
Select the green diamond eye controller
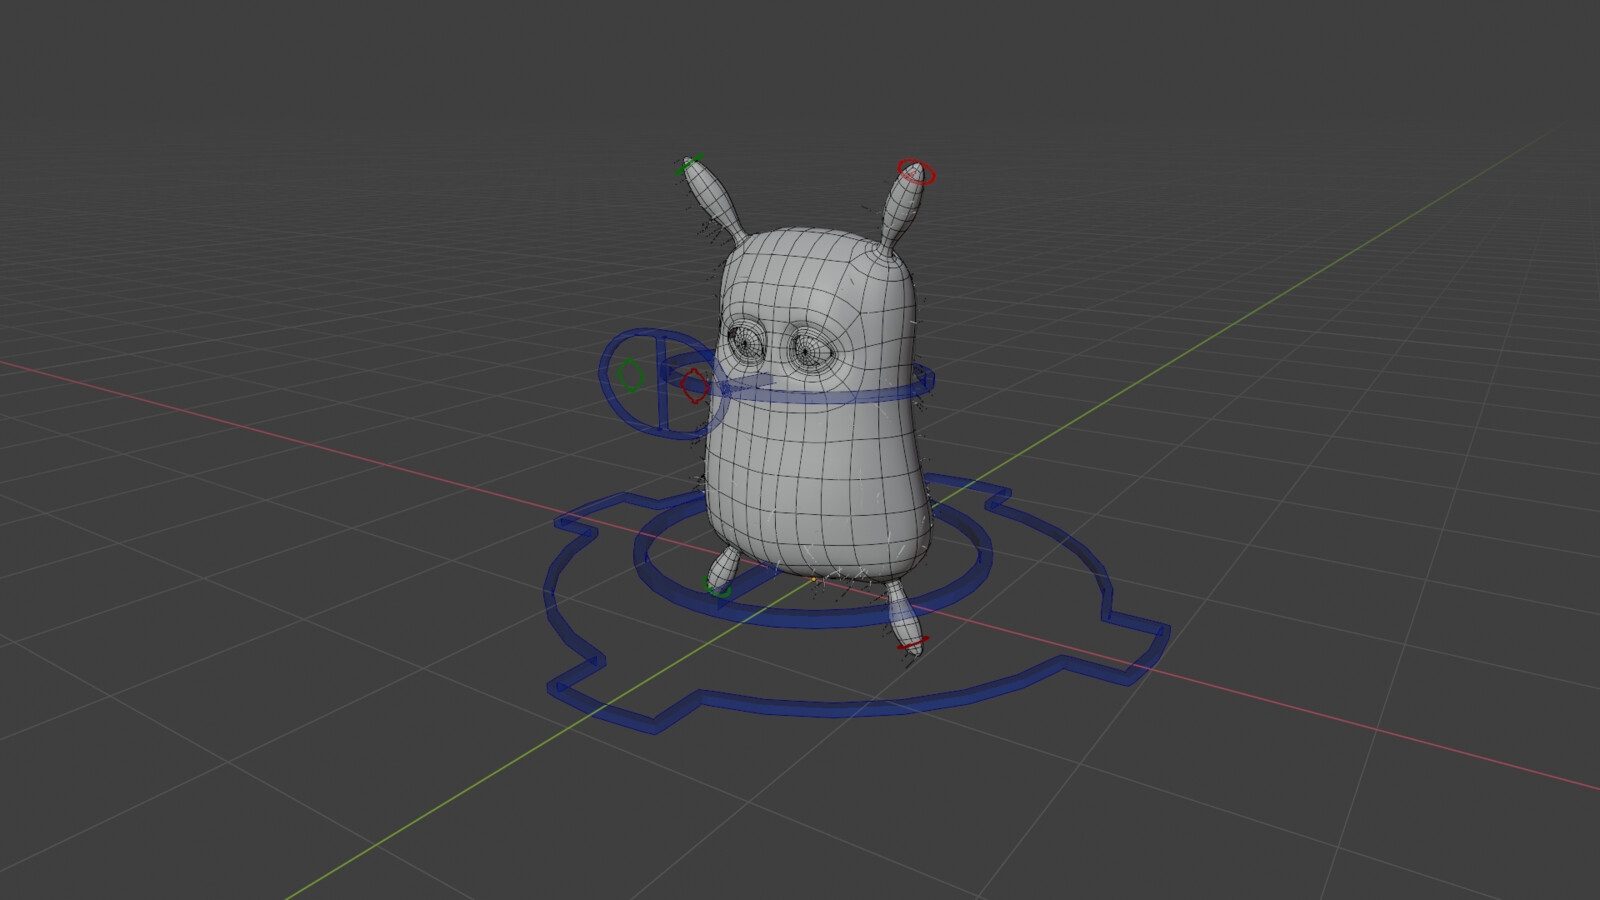629,374
